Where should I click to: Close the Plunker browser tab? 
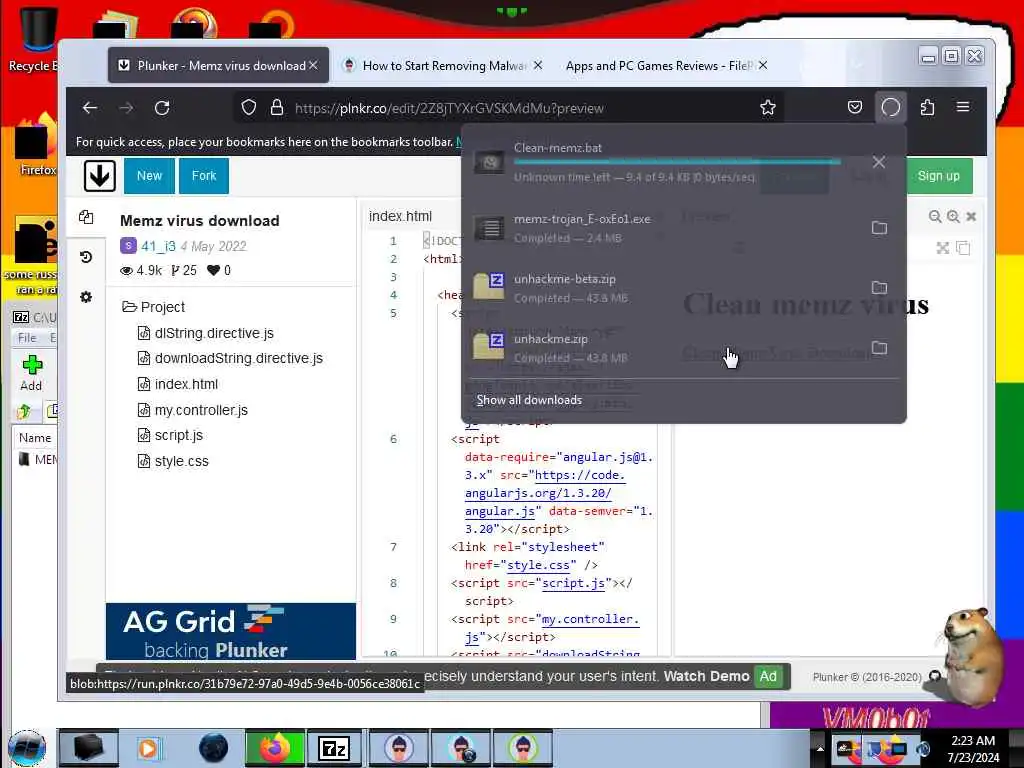[313, 65]
